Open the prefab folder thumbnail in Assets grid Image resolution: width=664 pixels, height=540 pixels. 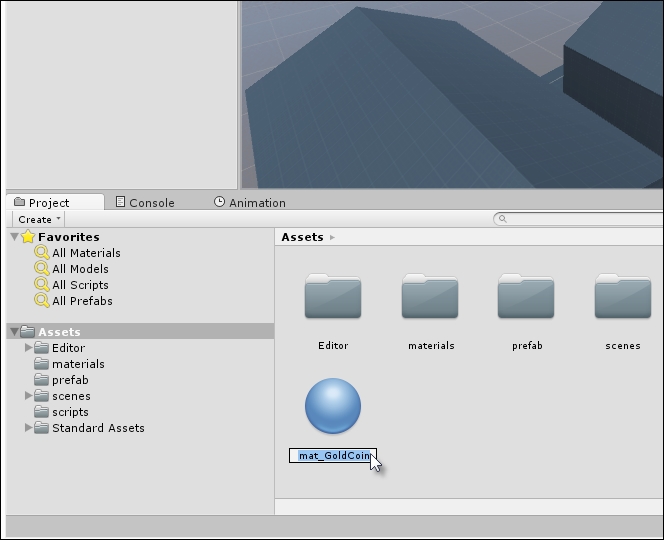click(x=526, y=296)
